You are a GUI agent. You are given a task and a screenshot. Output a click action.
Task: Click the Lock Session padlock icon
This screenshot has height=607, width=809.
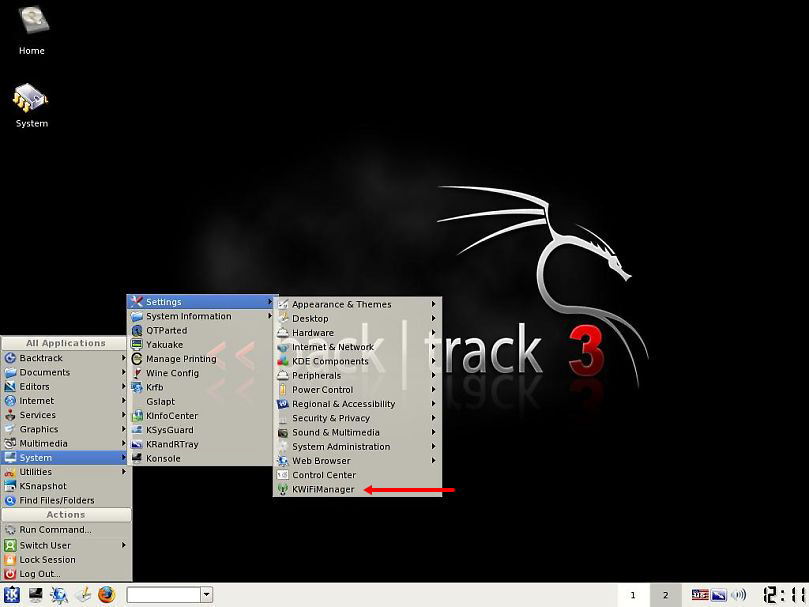pos(10,560)
